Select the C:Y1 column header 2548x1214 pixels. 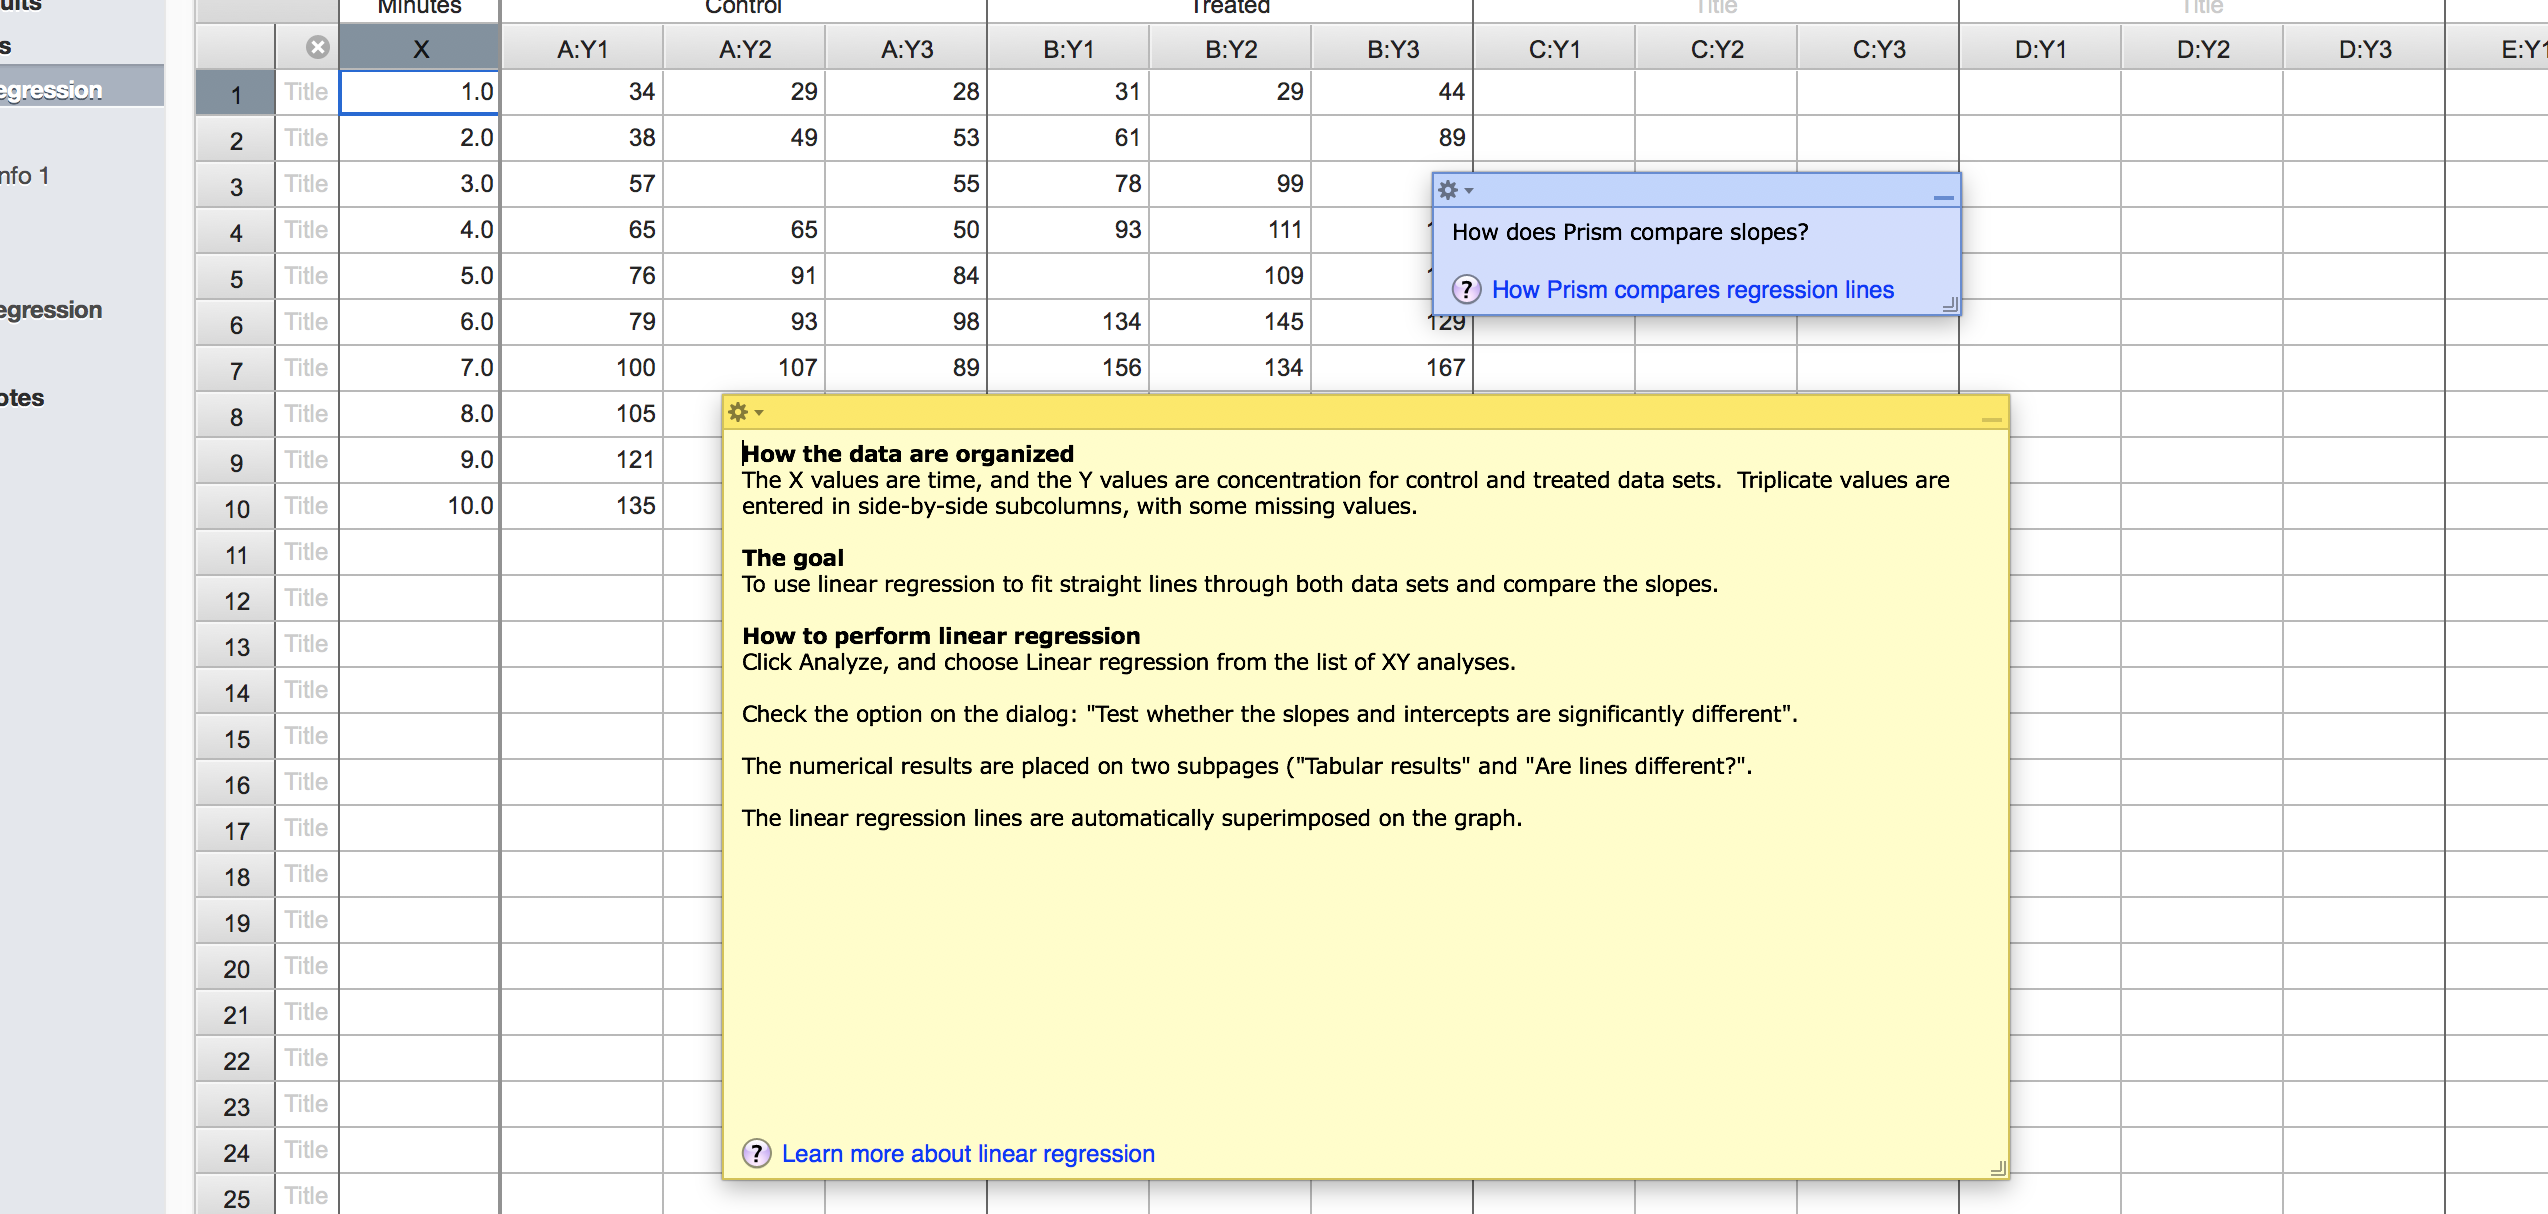(1554, 48)
